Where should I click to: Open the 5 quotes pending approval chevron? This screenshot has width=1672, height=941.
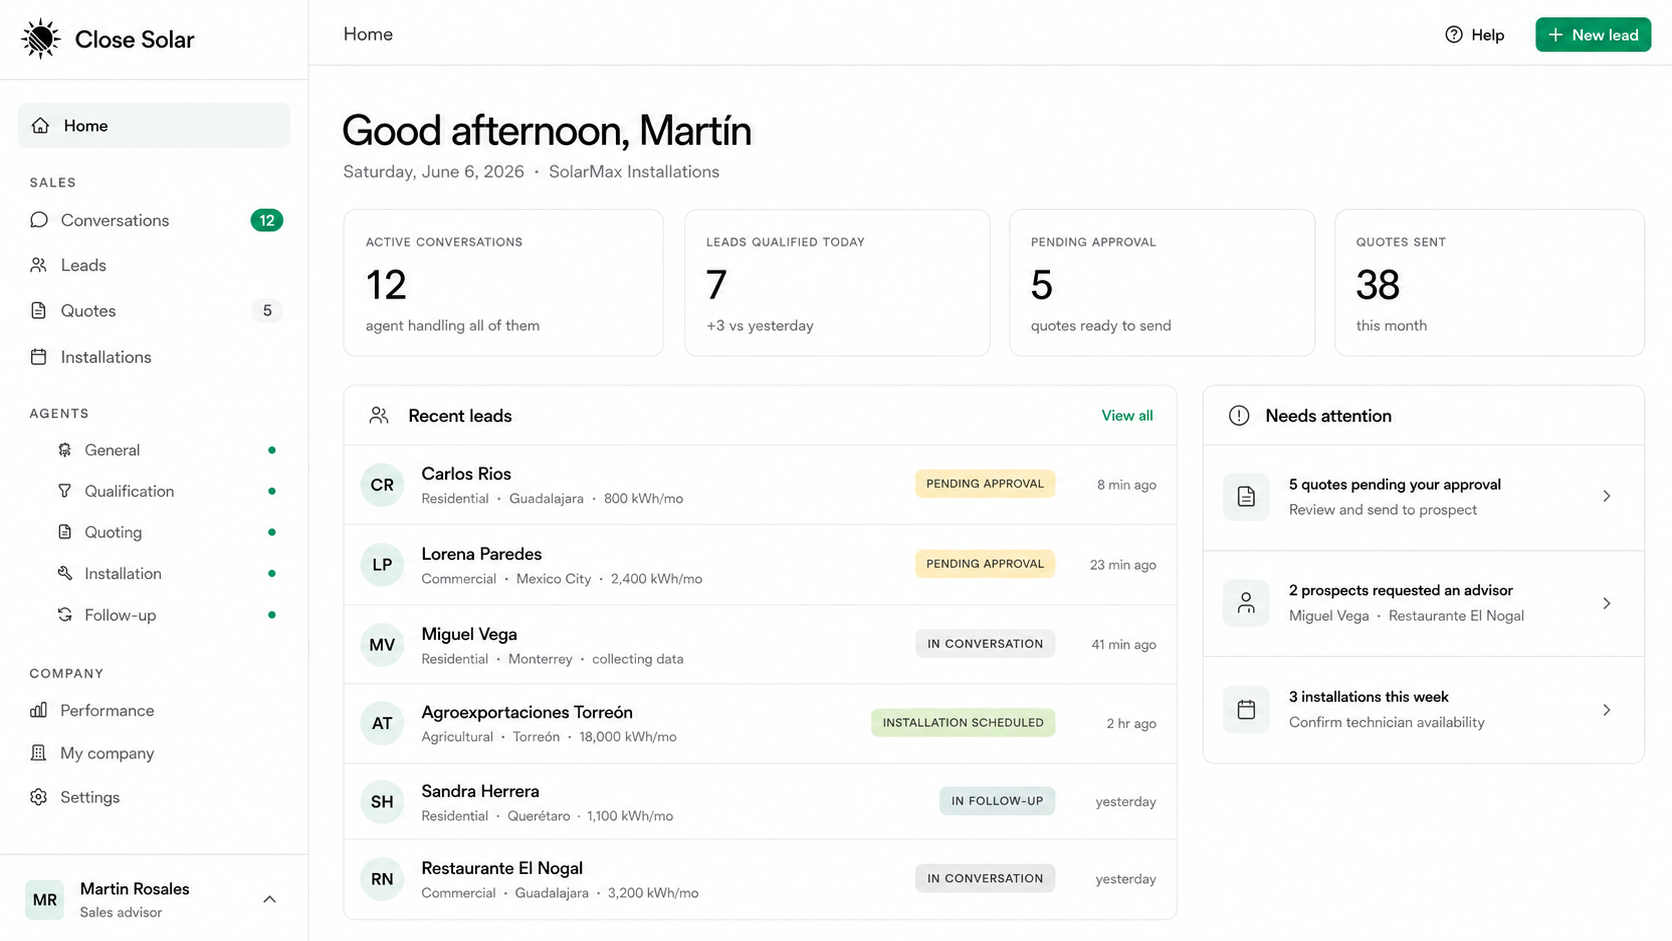pos(1607,496)
